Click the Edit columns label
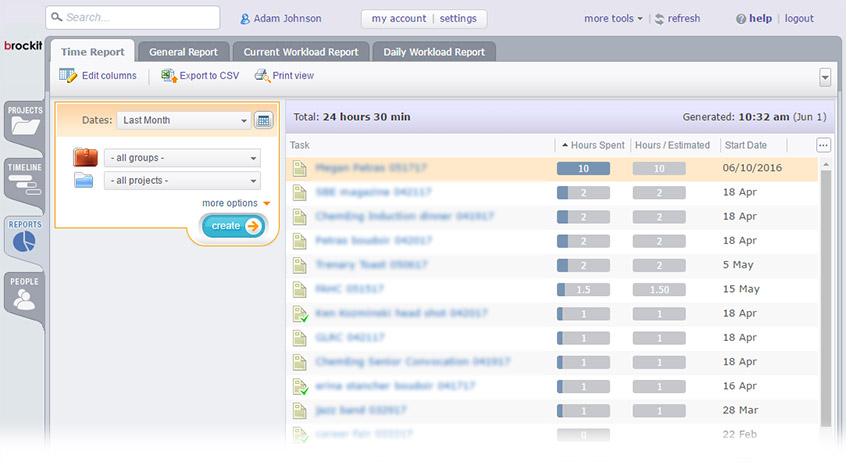 coord(109,76)
